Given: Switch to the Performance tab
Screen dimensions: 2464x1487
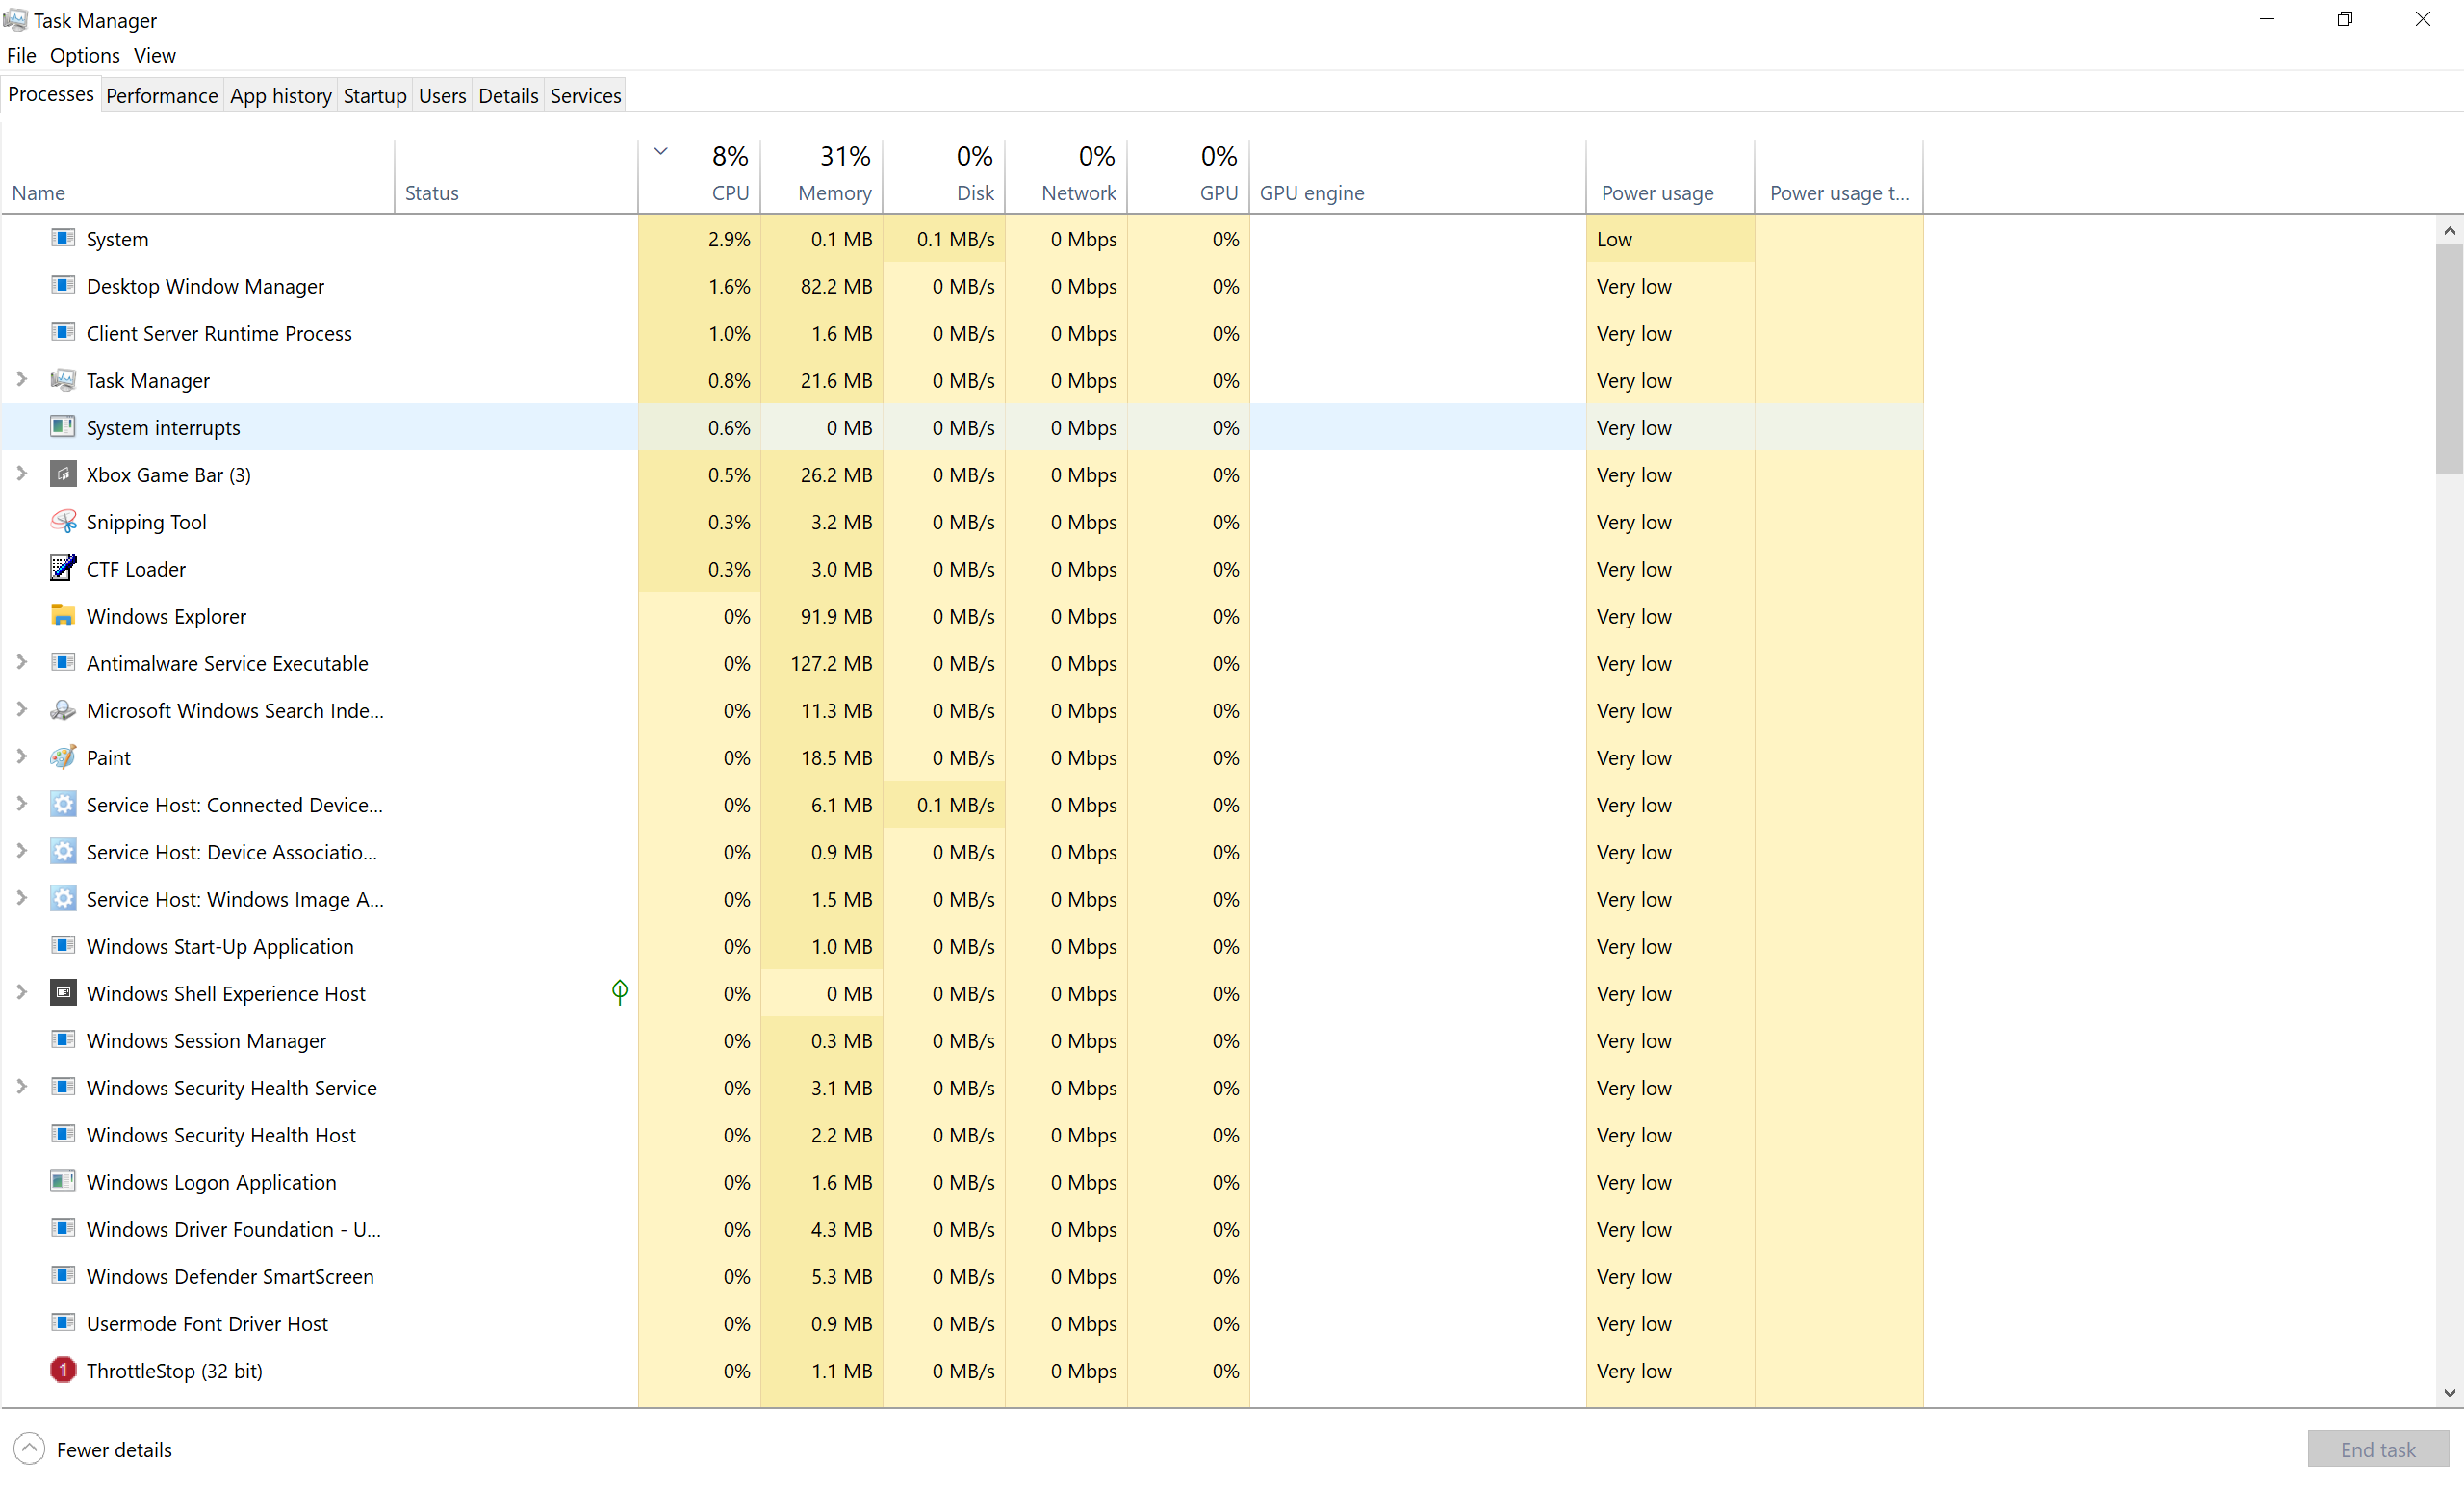Looking at the screenshot, I should 162,95.
